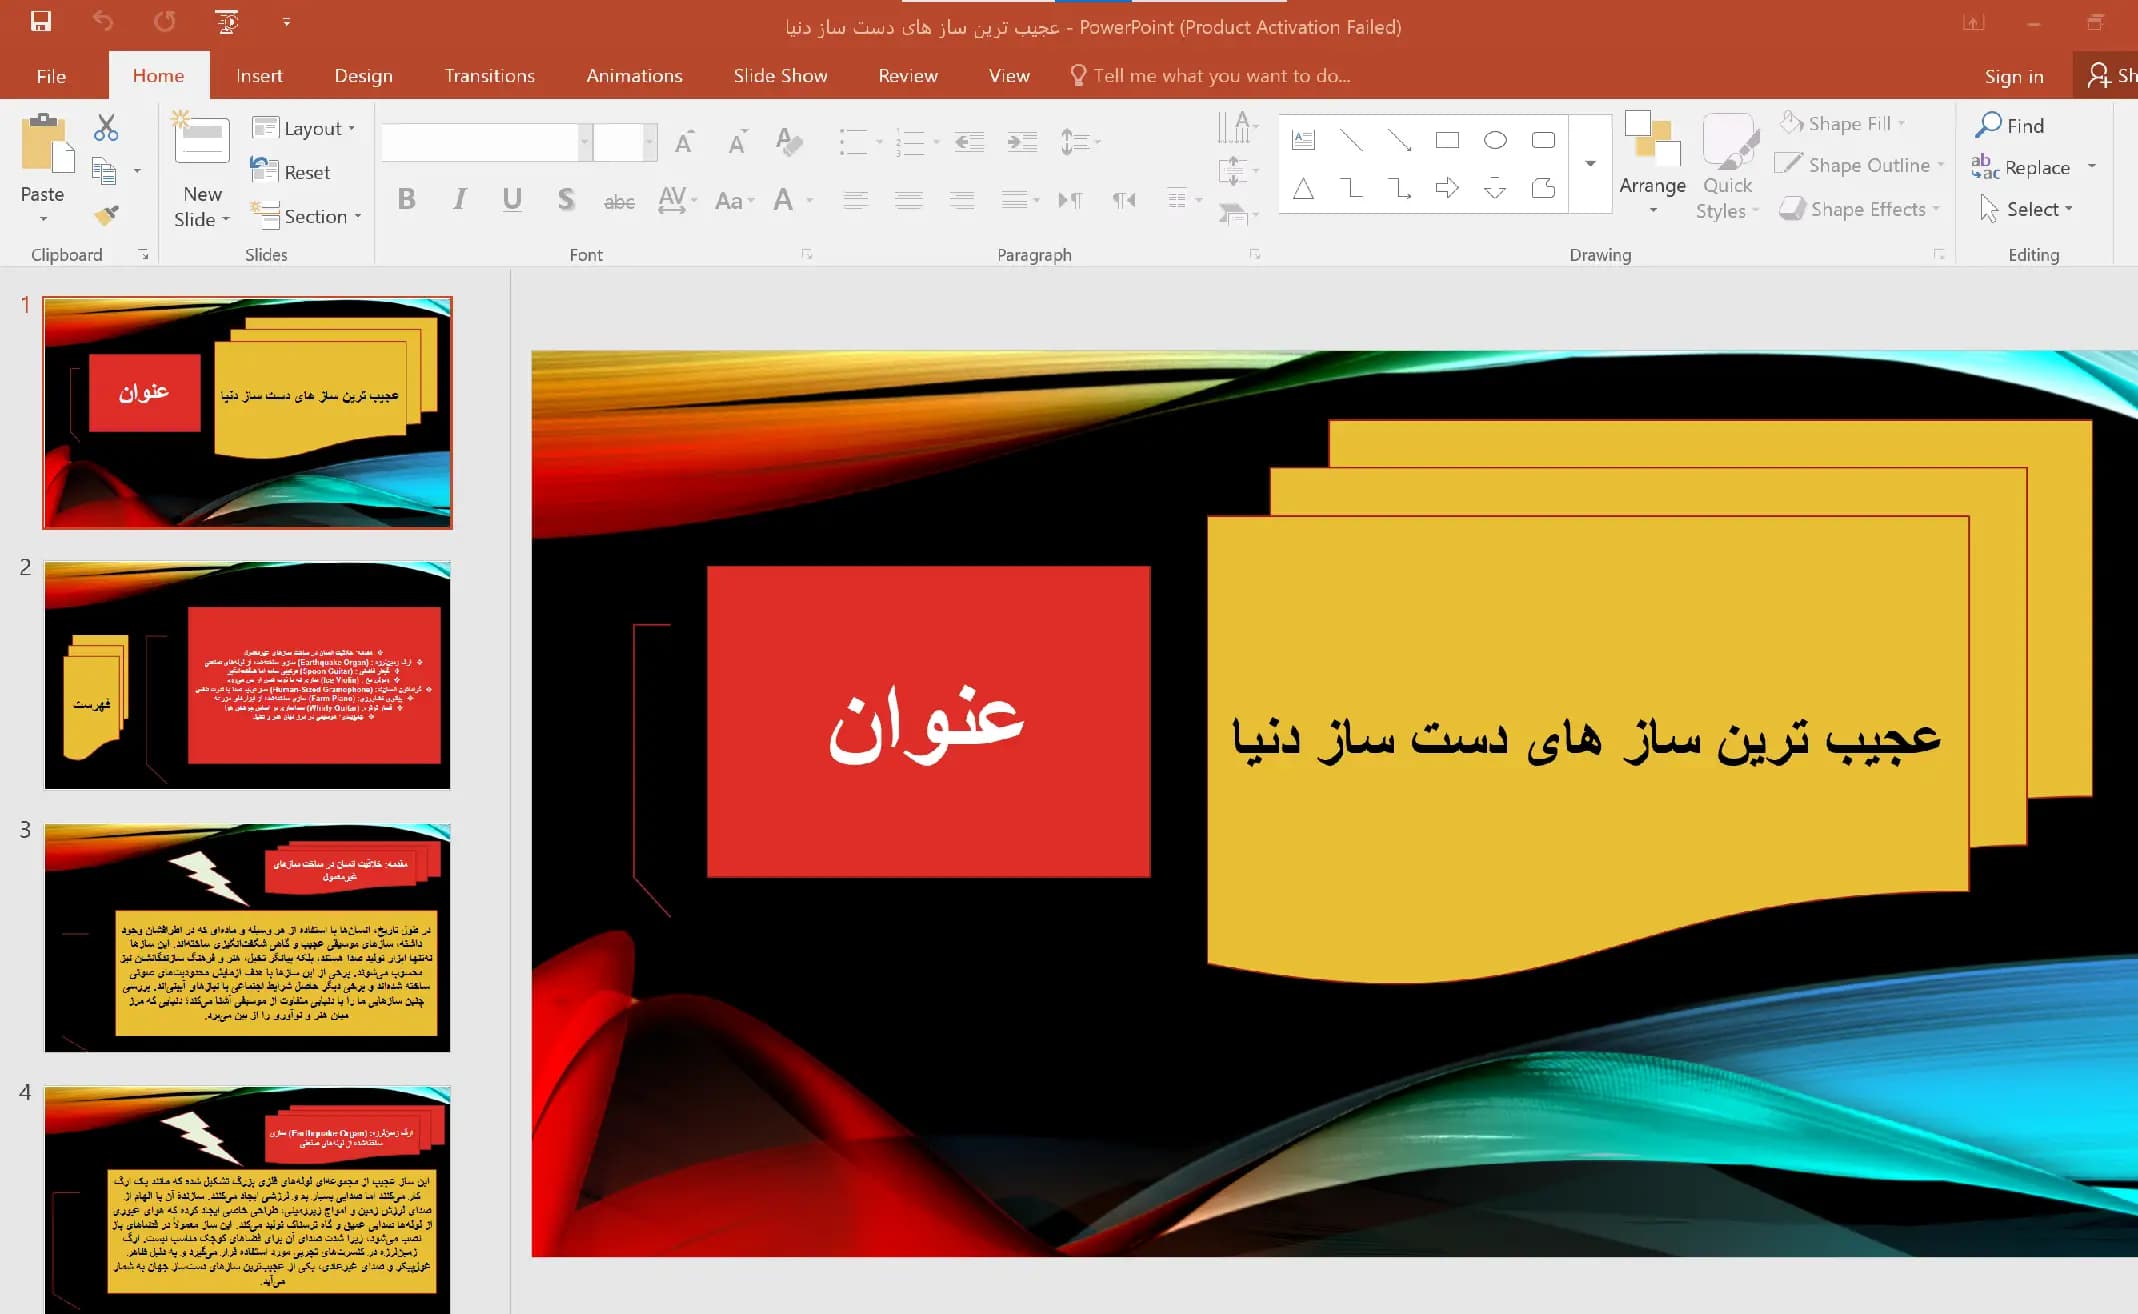Switch to the Insert tab
This screenshot has width=2138, height=1314.
tap(259, 76)
